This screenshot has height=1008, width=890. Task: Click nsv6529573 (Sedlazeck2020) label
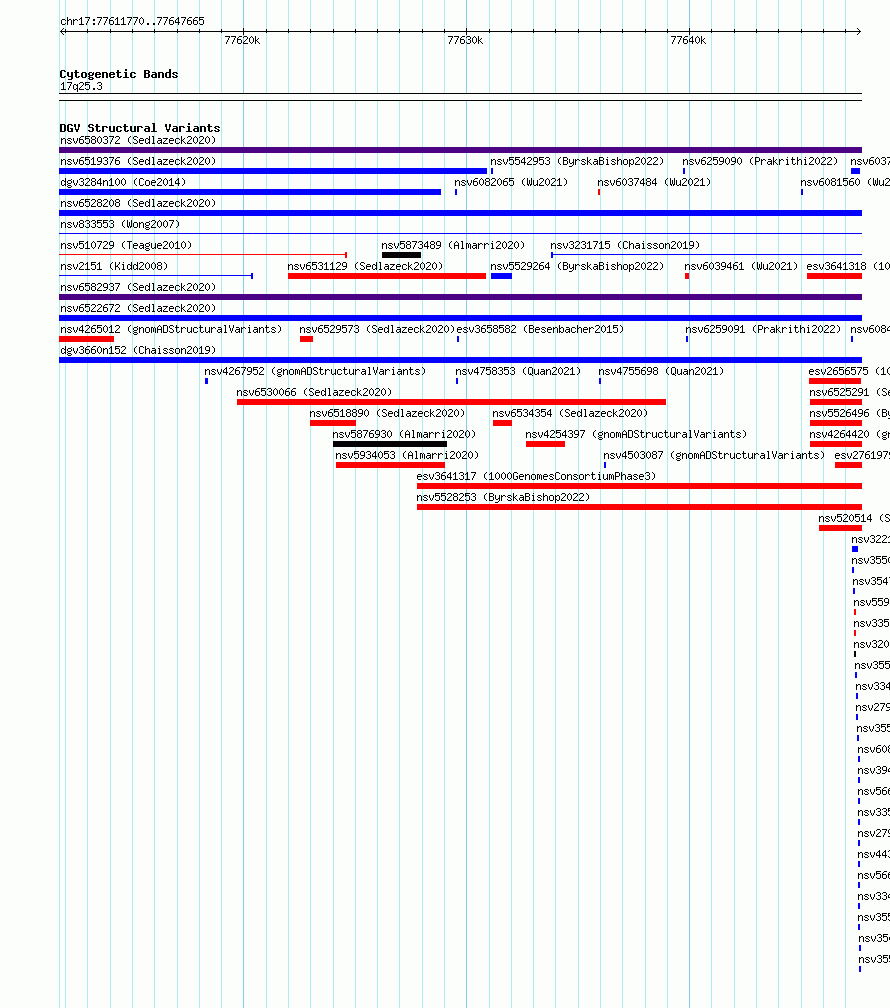tap(377, 329)
